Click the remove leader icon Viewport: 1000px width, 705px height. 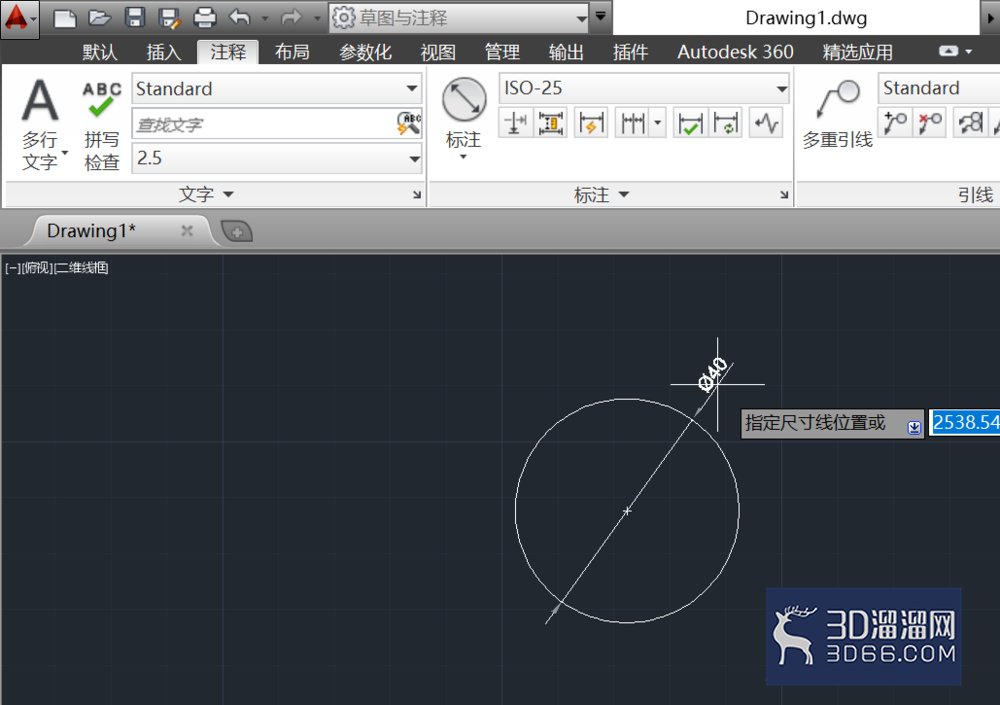pyautogui.click(x=929, y=122)
